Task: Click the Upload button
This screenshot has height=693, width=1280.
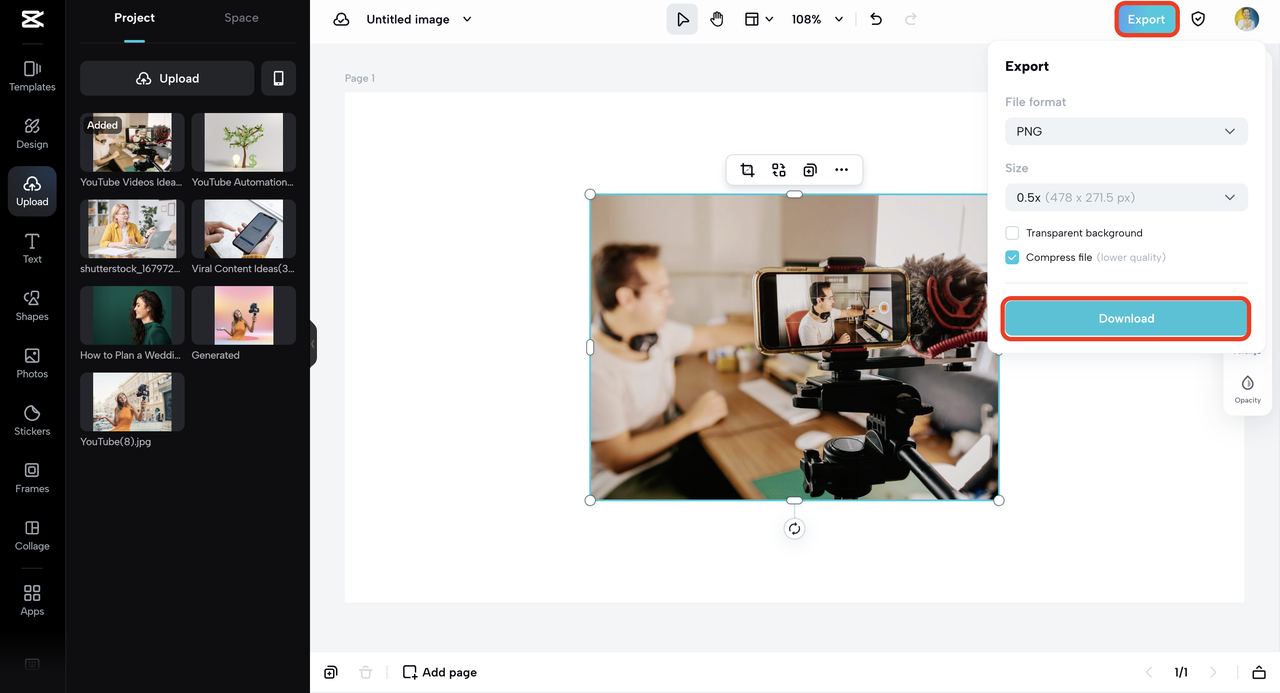Action: point(167,78)
